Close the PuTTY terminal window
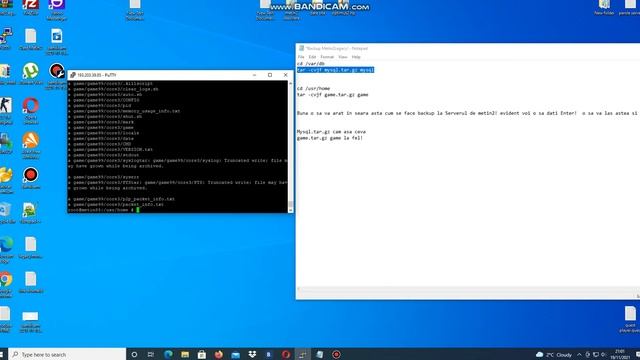The height and width of the screenshot is (360, 640). coord(285,75)
